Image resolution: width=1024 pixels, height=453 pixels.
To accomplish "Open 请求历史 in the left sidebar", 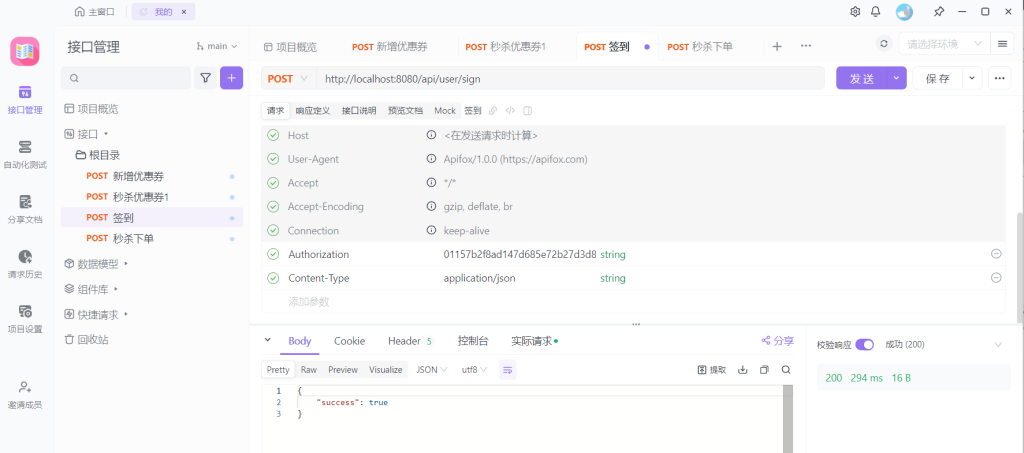I will pos(25,263).
